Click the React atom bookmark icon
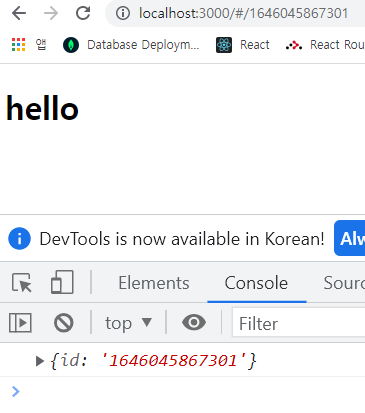 point(224,45)
